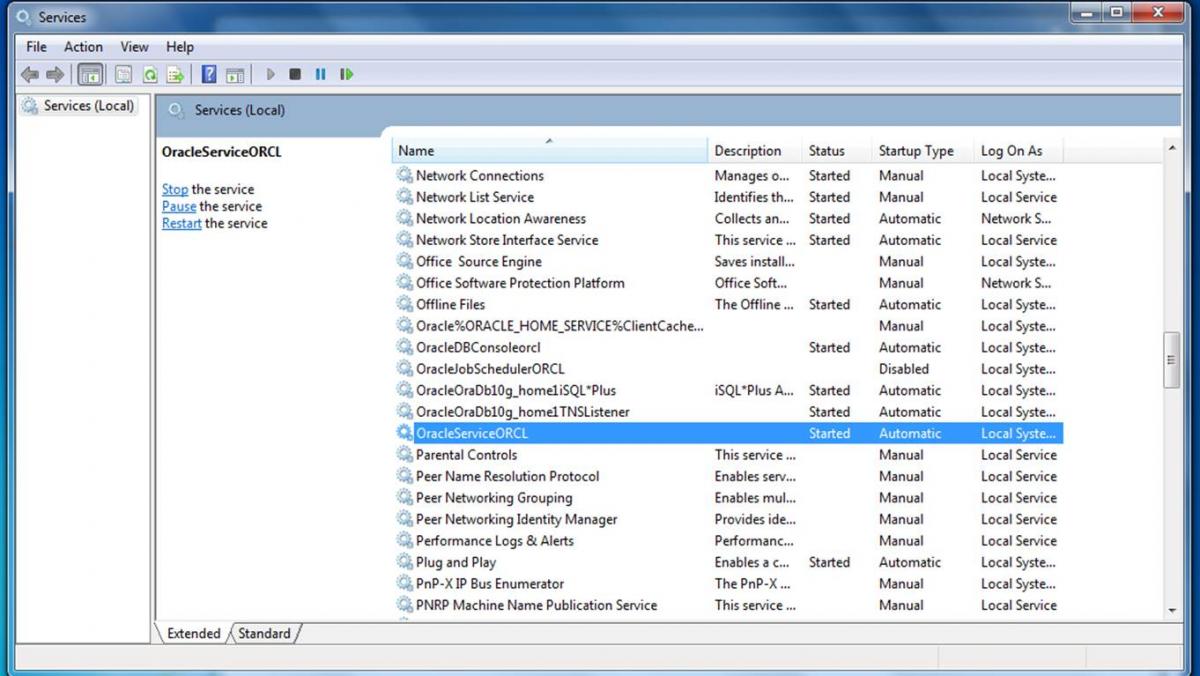Select the Plug and Play service
Screen dimensions: 1200x676
coord(455,562)
